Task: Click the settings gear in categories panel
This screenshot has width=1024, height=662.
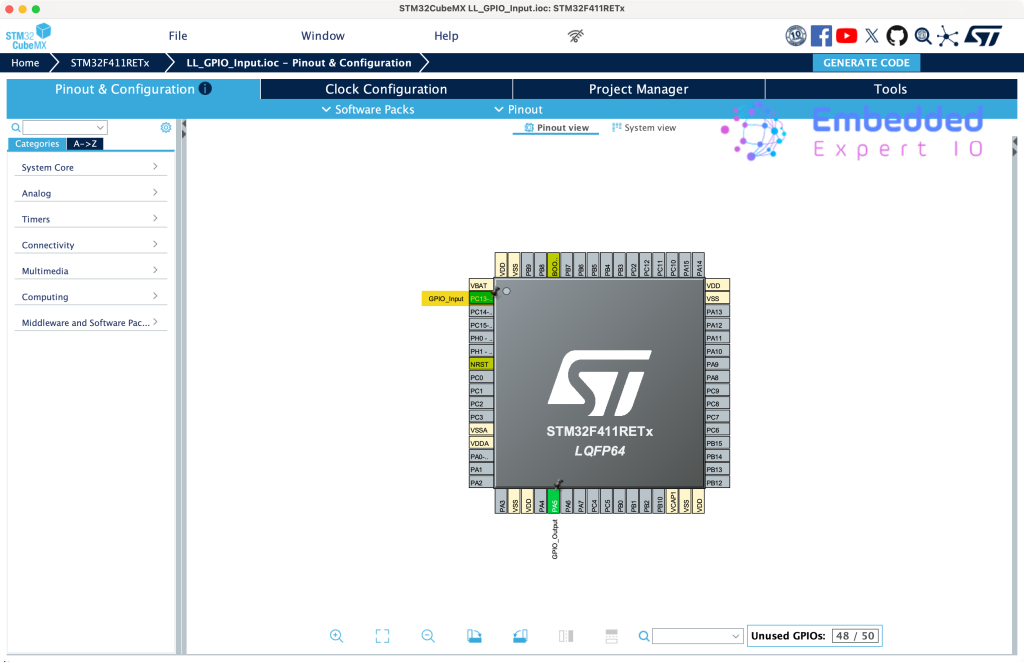Action: coord(166,128)
